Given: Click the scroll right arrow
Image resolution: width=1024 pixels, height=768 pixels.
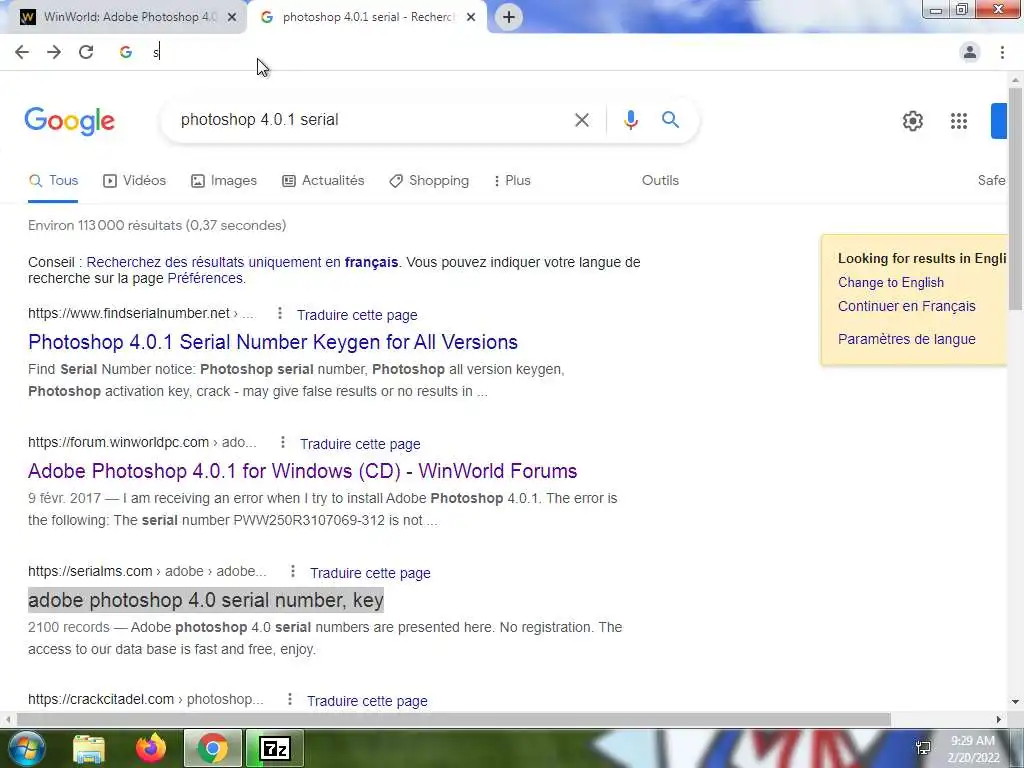Looking at the screenshot, I should click(999, 720).
